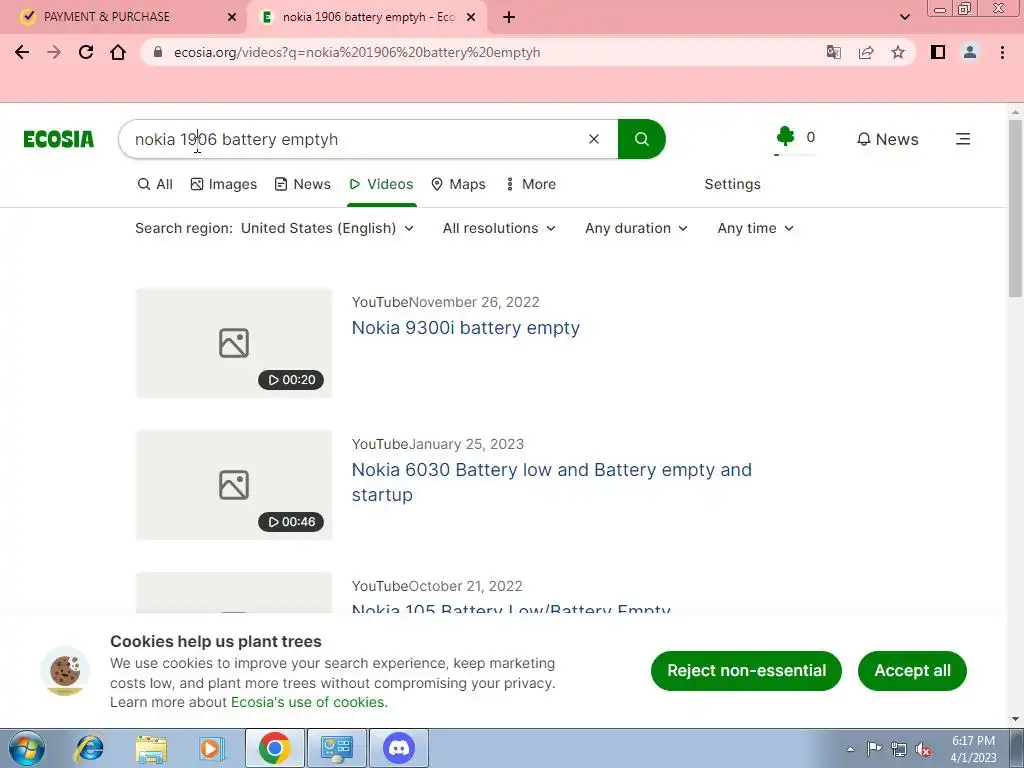Open the tree counter icon

coord(786,136)
